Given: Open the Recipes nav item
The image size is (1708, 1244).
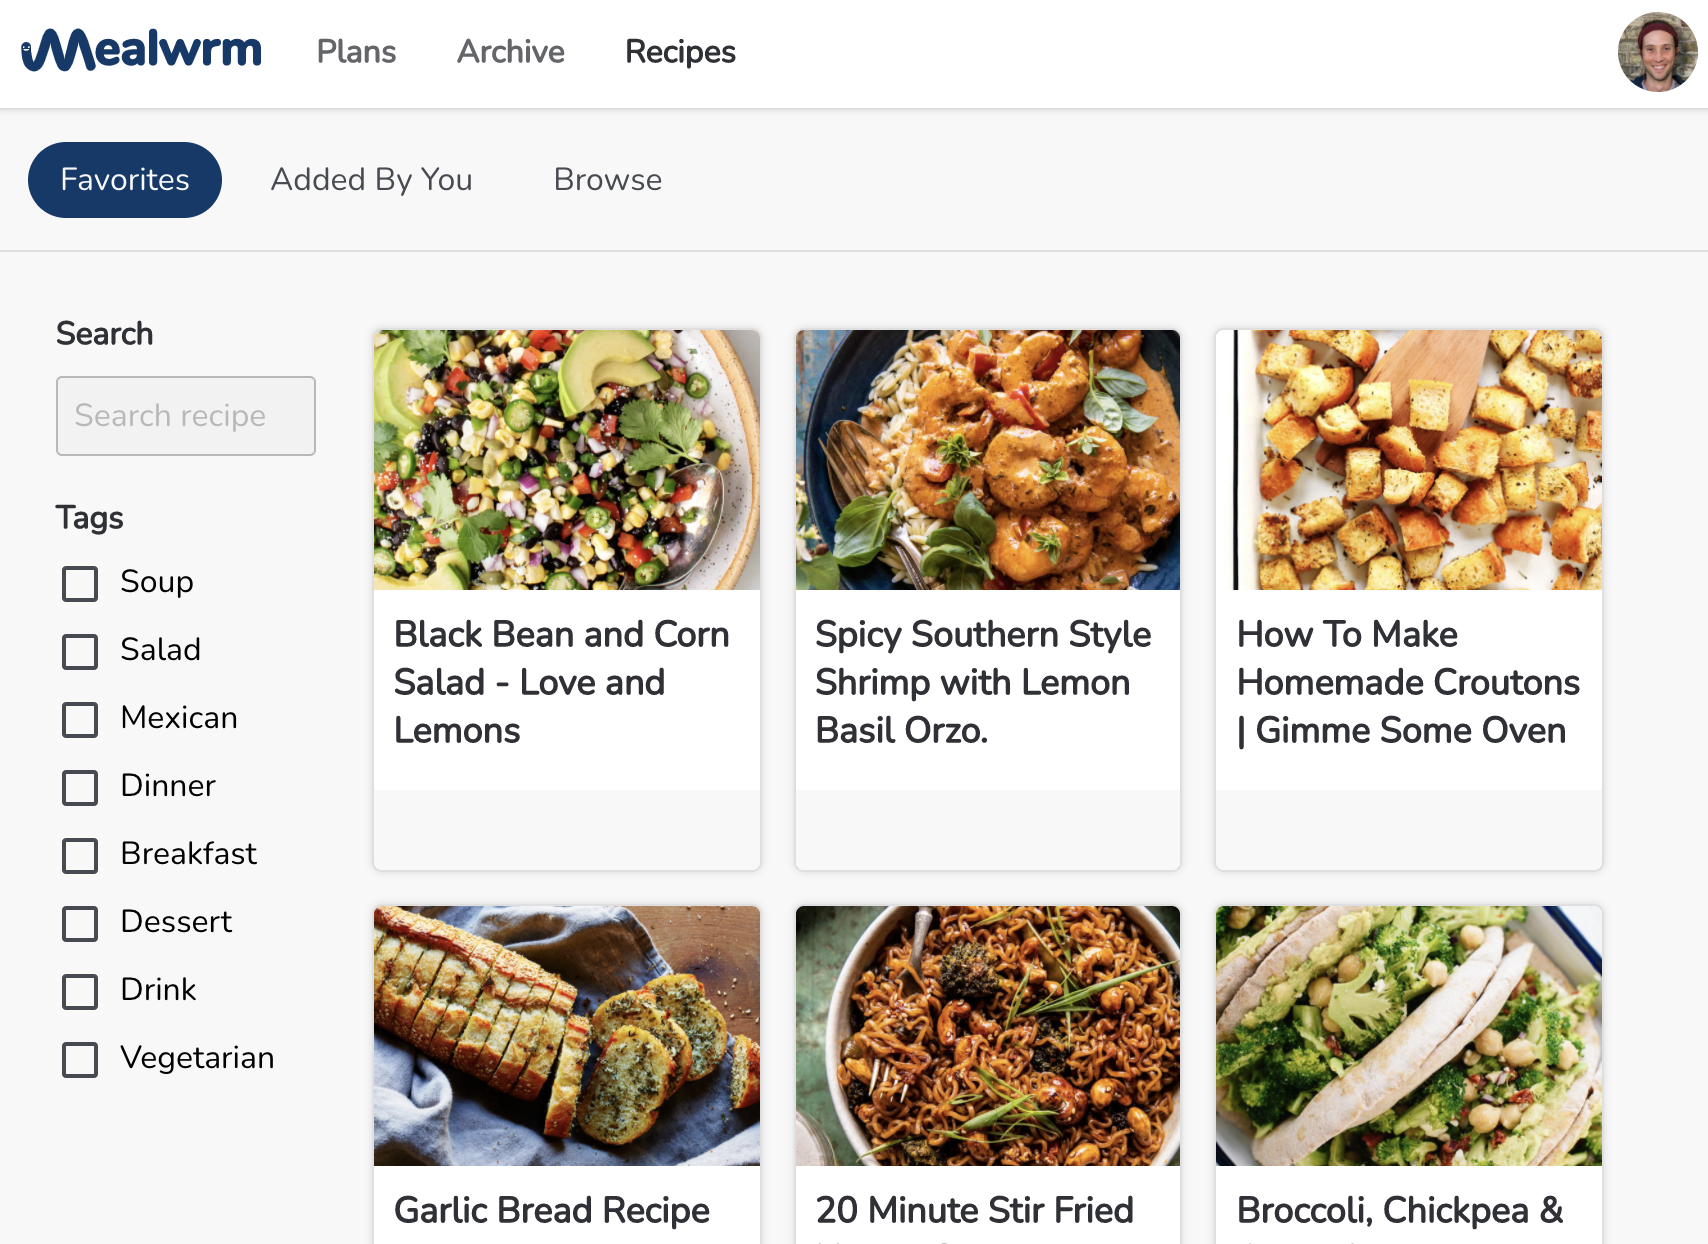Looking at the screenshot, I should pos(680,52).
